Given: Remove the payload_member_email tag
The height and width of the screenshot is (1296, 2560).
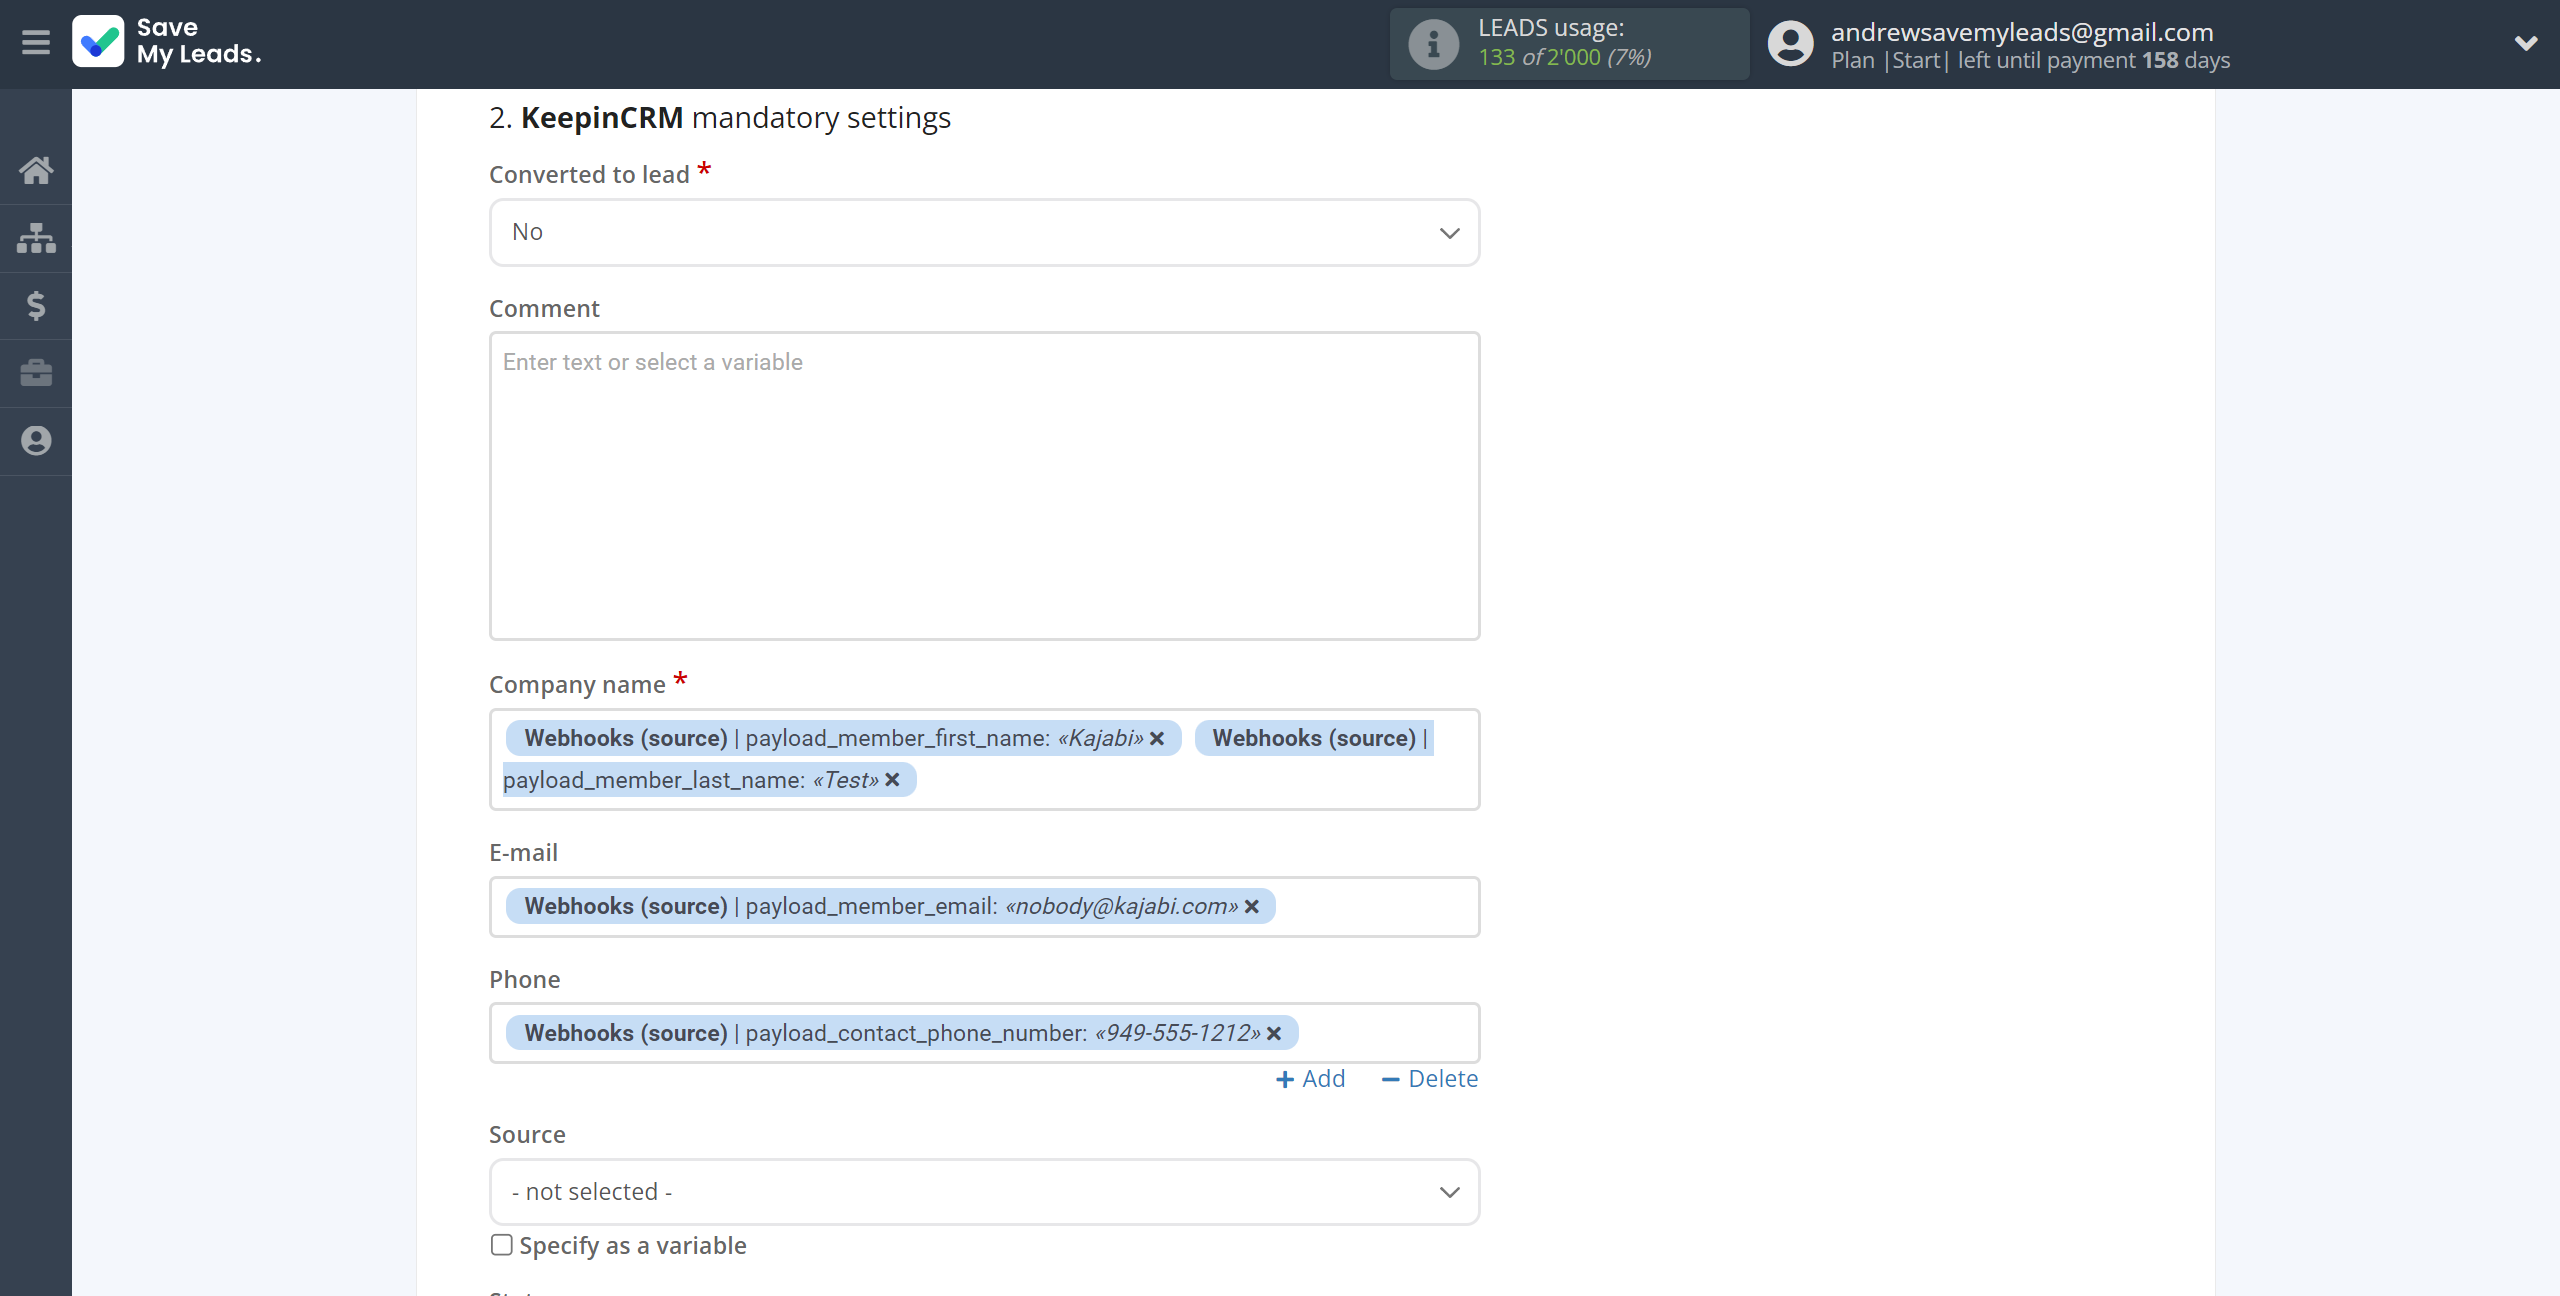Looking at the screenshot, I should pyautogui.click(x=1251, y=906).
